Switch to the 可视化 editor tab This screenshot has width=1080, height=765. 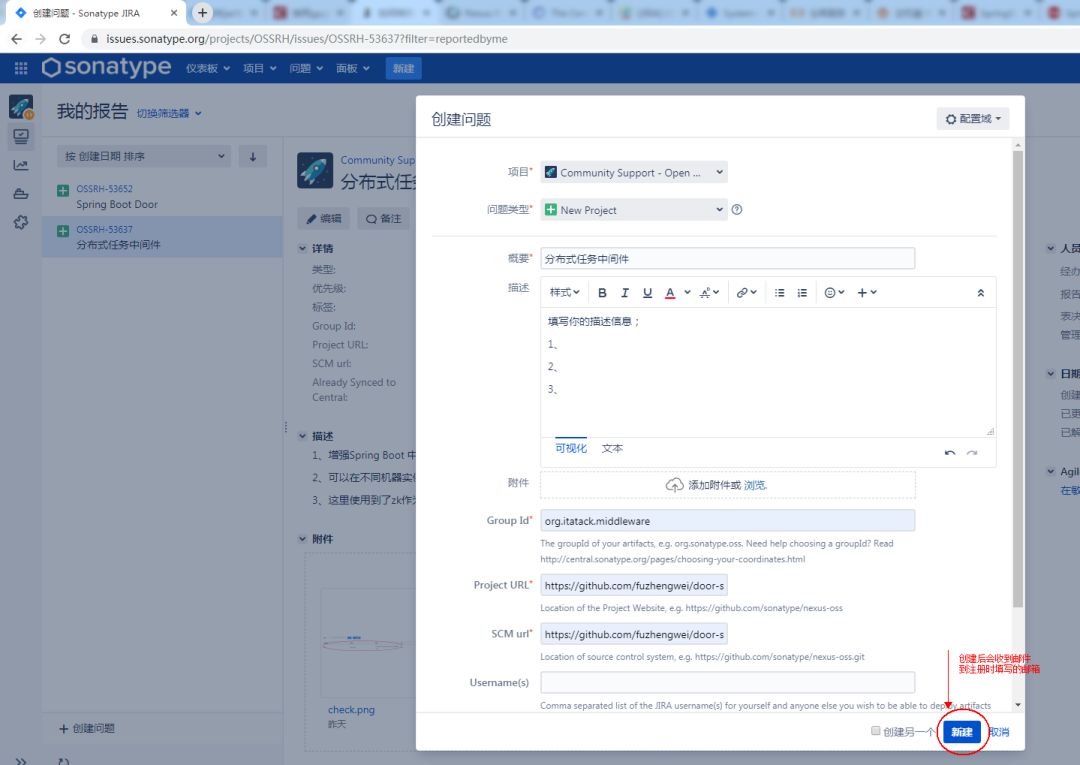point(571,448)
